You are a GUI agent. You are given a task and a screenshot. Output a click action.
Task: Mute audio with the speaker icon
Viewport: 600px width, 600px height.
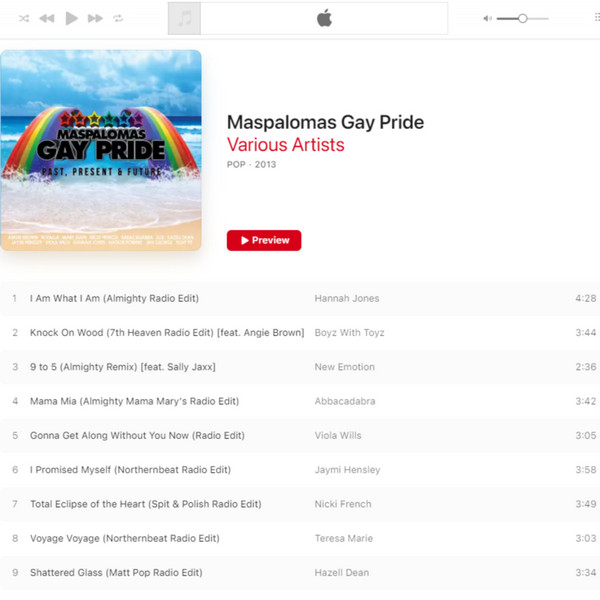[x=488, y=18]
